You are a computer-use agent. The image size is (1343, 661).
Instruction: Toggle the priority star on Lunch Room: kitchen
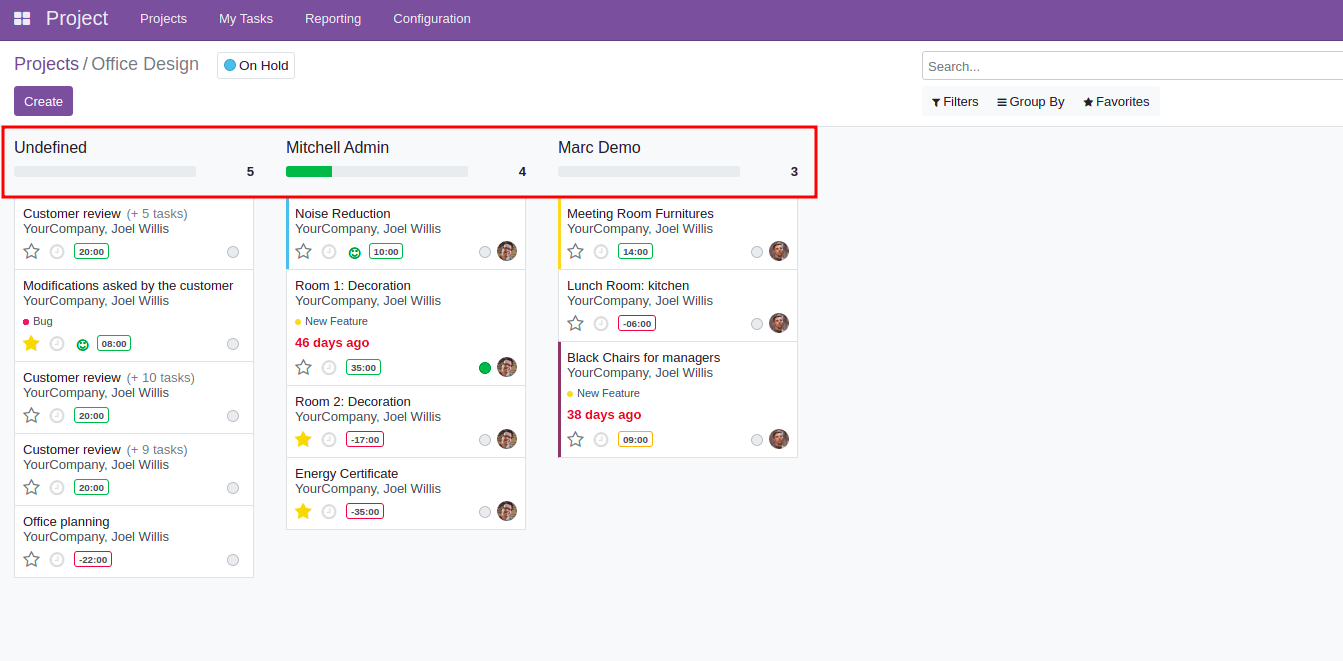[x=575, y=323]
